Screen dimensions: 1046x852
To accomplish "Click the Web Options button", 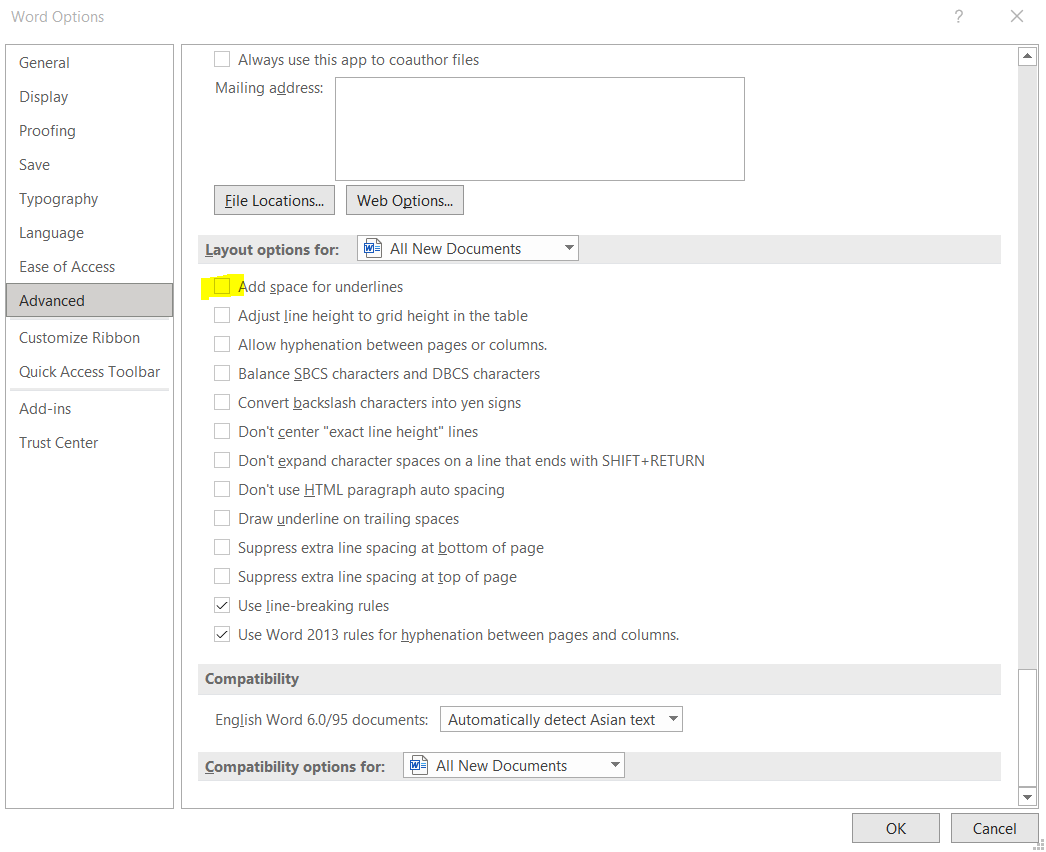I will (404, 200).
